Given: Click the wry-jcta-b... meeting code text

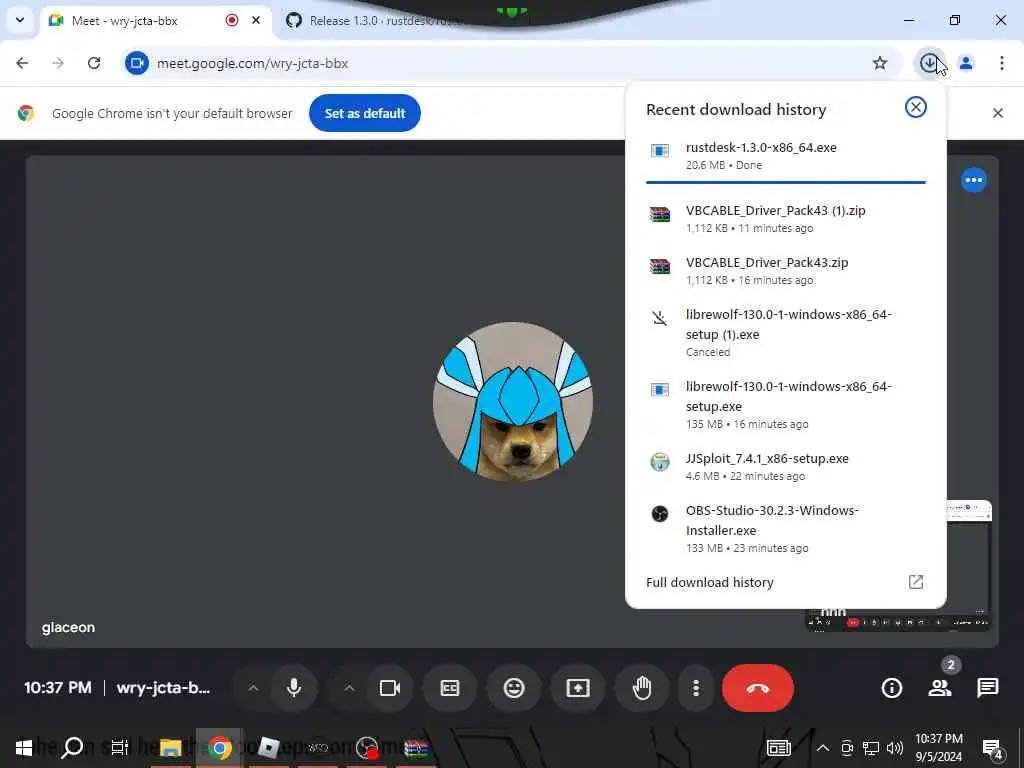Looking at the screenshot, I should [163, 688].
